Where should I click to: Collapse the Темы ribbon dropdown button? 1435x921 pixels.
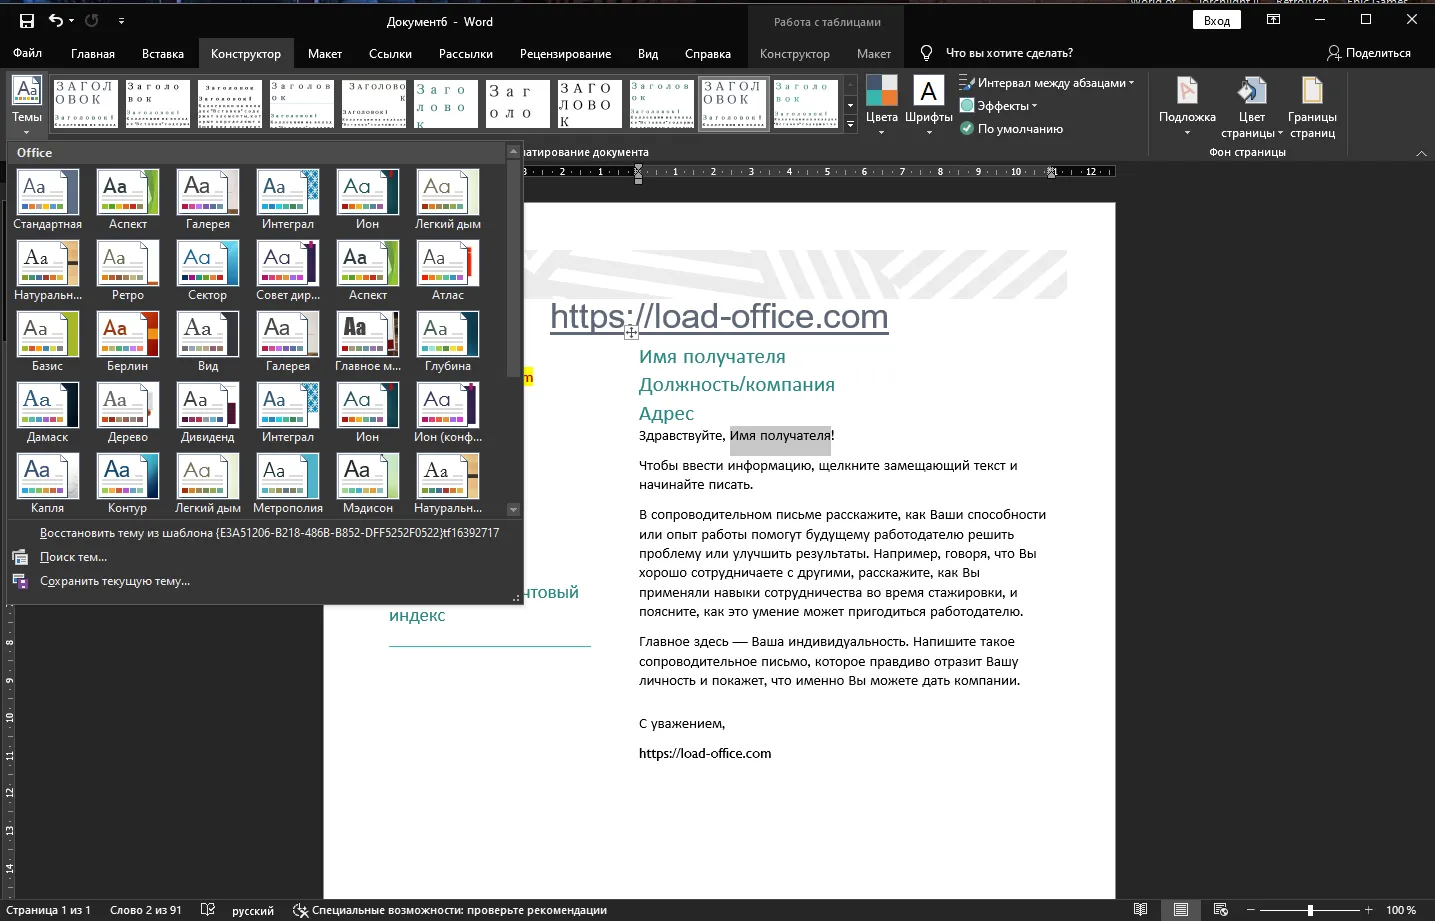click(27, 105)
